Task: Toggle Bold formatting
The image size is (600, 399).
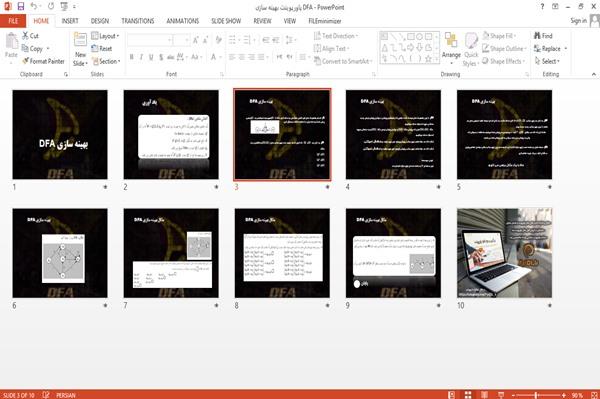Action: click(132, 57)
